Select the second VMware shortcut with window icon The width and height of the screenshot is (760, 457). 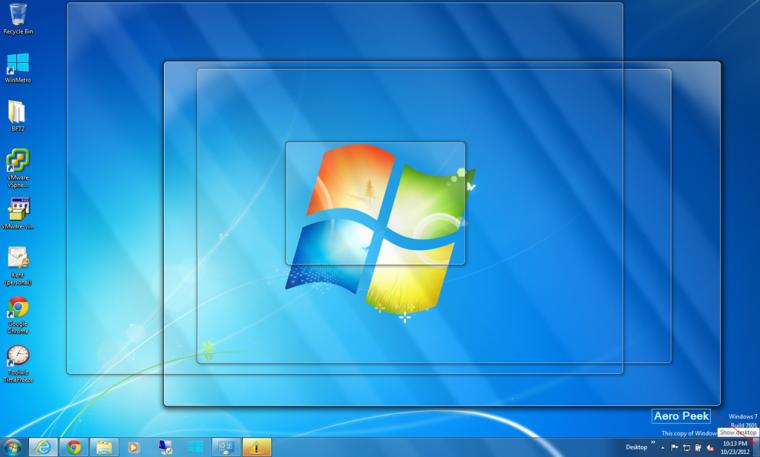(18, 214)
